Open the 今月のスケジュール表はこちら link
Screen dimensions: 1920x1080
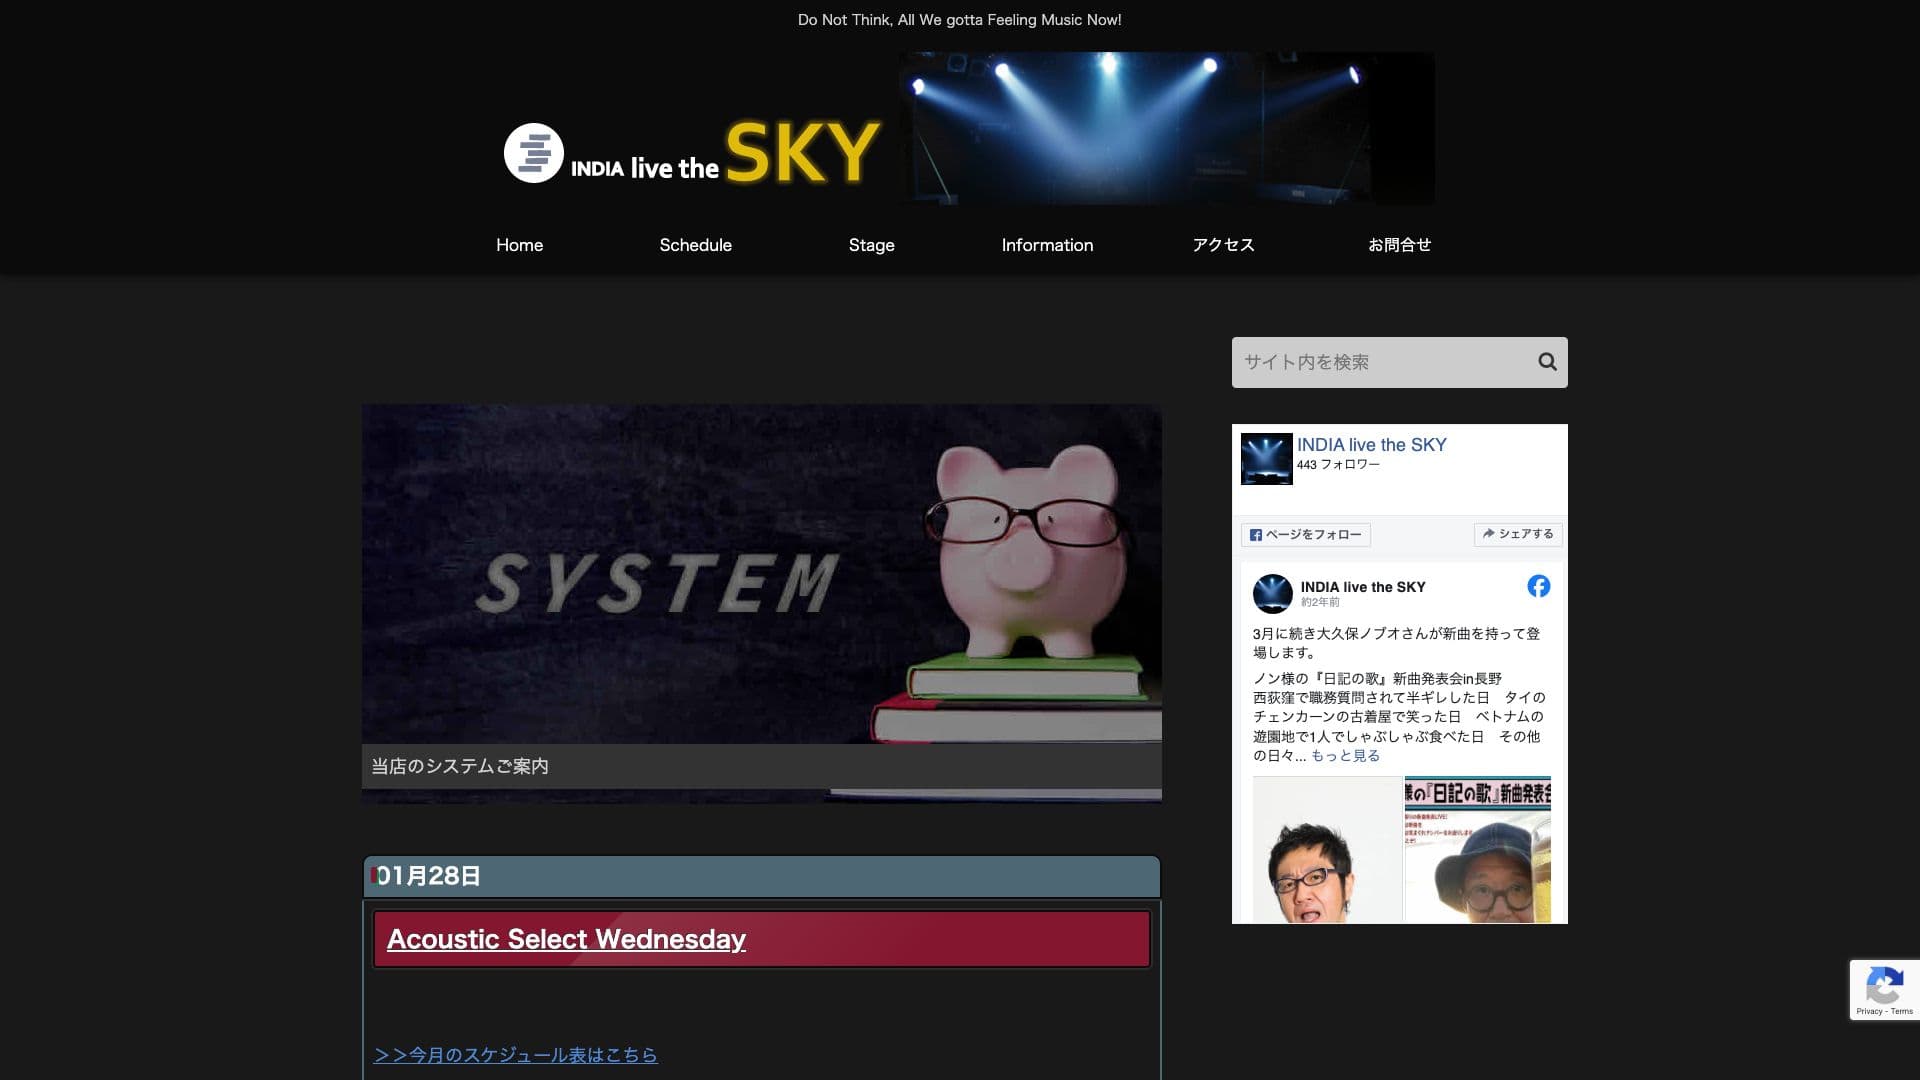tap(517, 1055)
